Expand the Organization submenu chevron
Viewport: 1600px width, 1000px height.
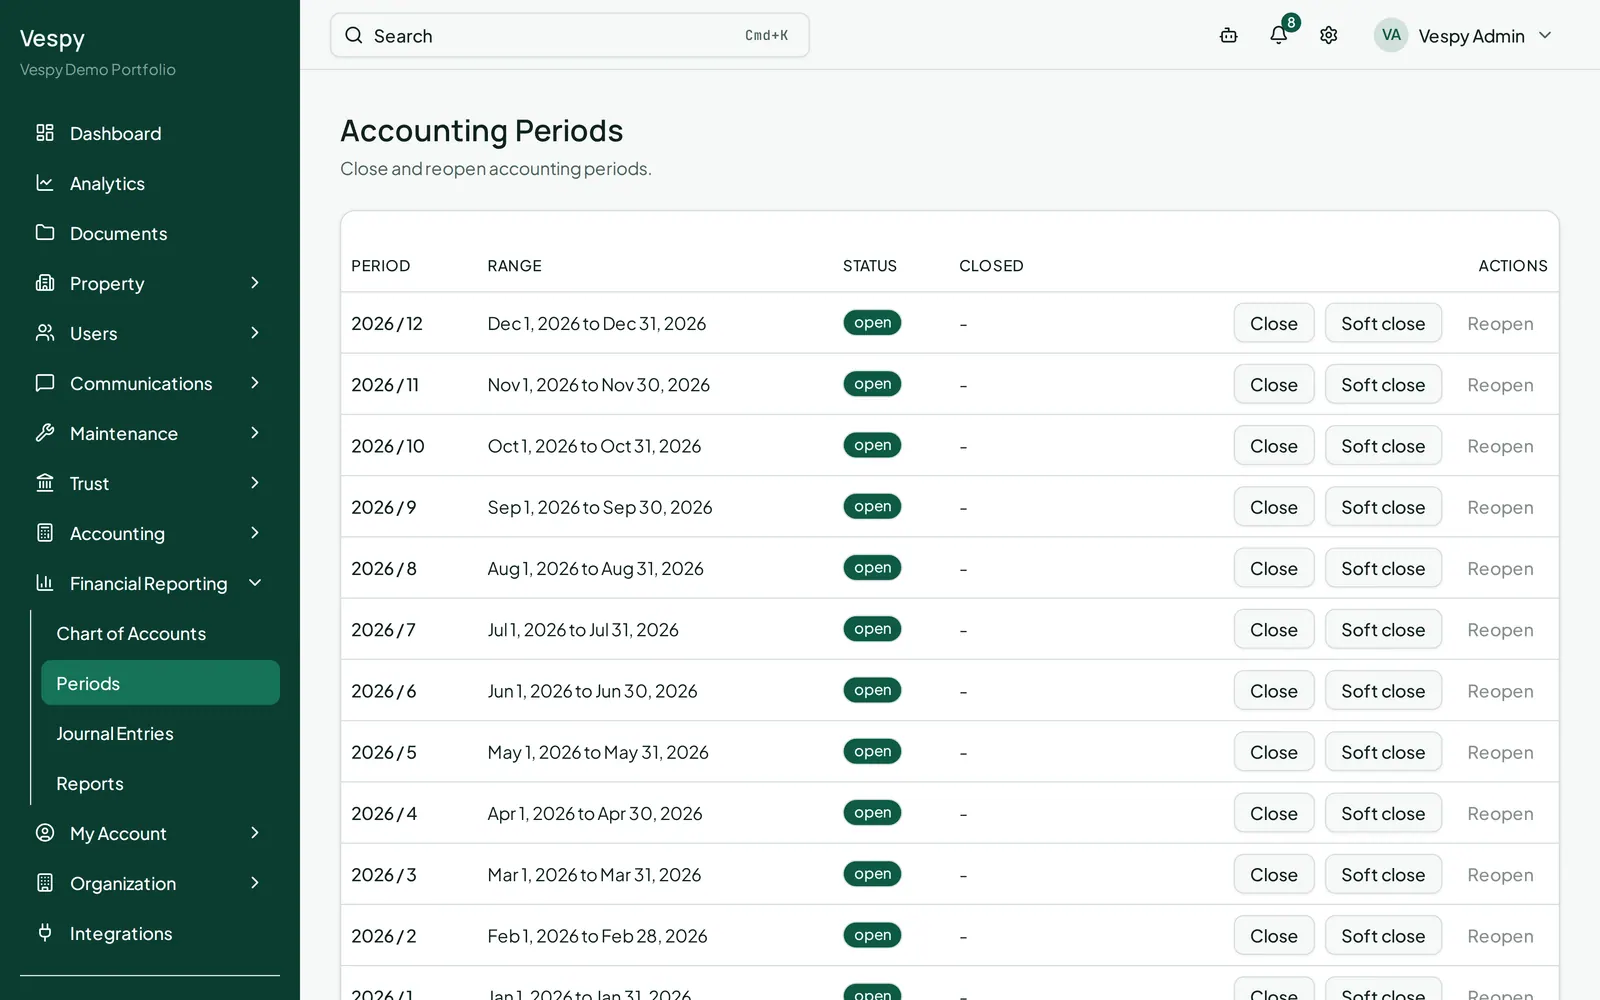(x=255, y=883)
